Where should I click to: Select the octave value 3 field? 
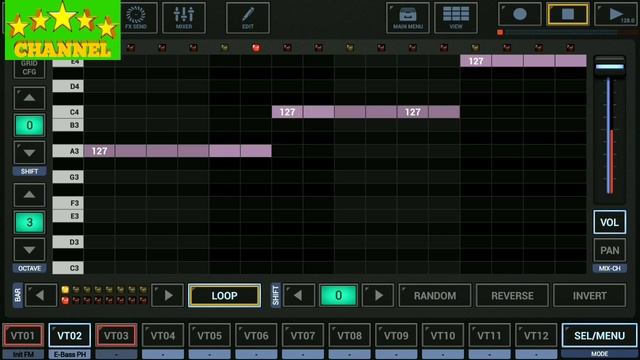[x=29, y=222]
